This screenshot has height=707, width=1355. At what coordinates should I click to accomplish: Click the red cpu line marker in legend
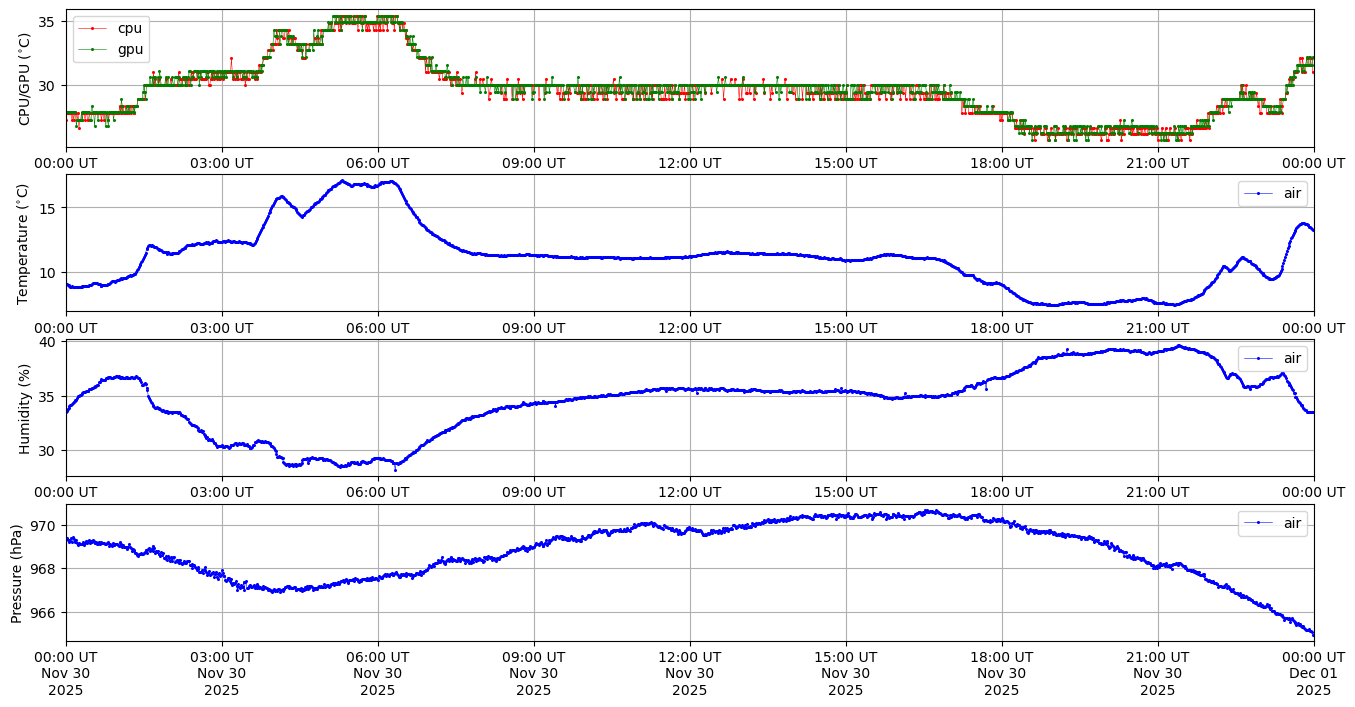pyautogui.click(x=93, y=28)
